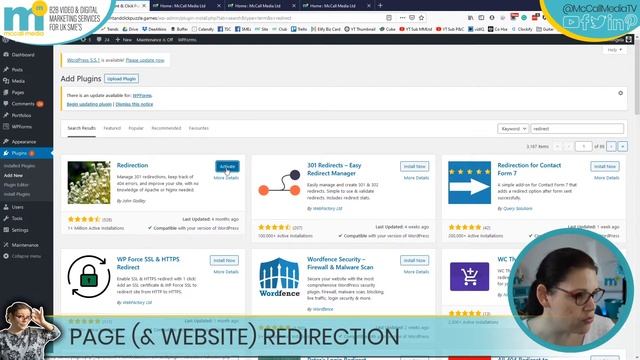Open More Details for Redirection plugin
Image resolution: width=640 pixels, height=360 pixels.
click(x=226, y=178)
